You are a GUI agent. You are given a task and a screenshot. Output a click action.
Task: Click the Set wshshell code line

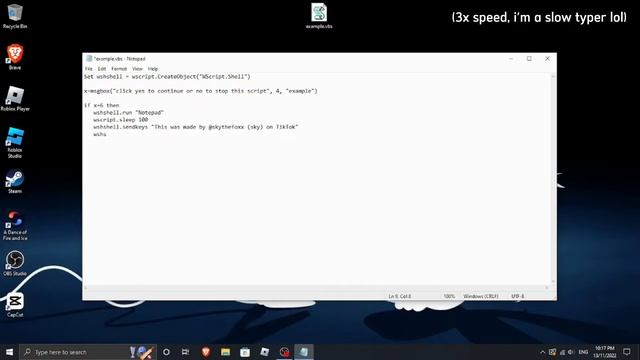(167, 77)
